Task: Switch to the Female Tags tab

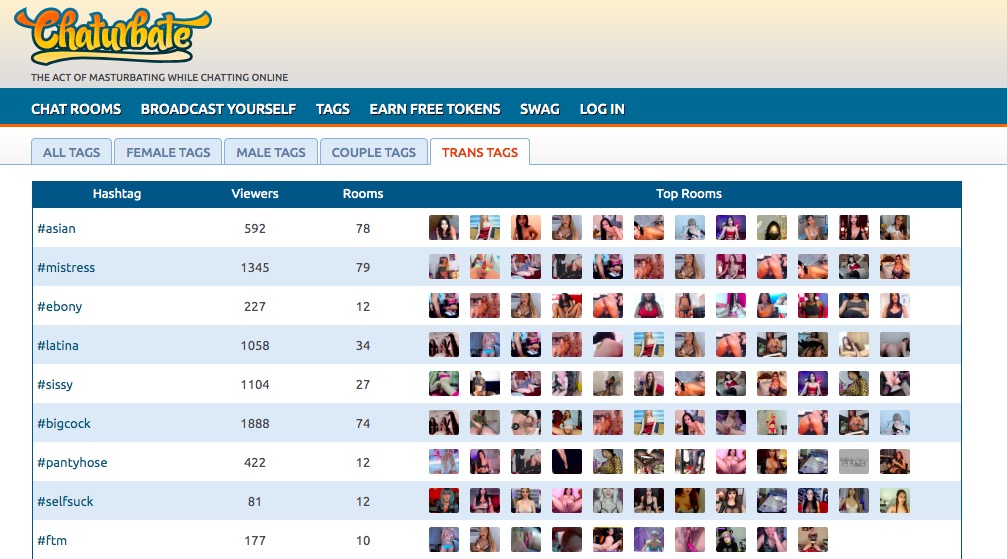Action: [x=168, y=152]
